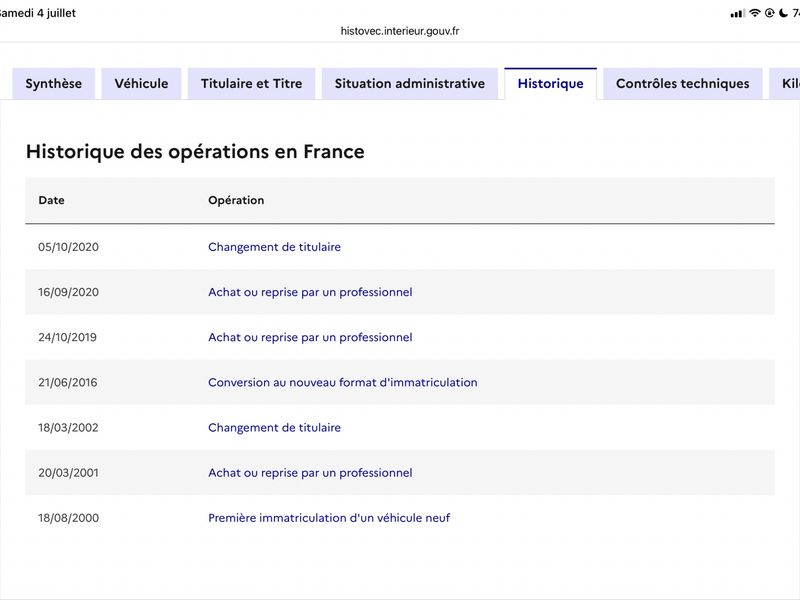Click Changement de titulaire dated 18/03/2002
The width and height of the screenshot is (800, 600).
tap(274, 428)
